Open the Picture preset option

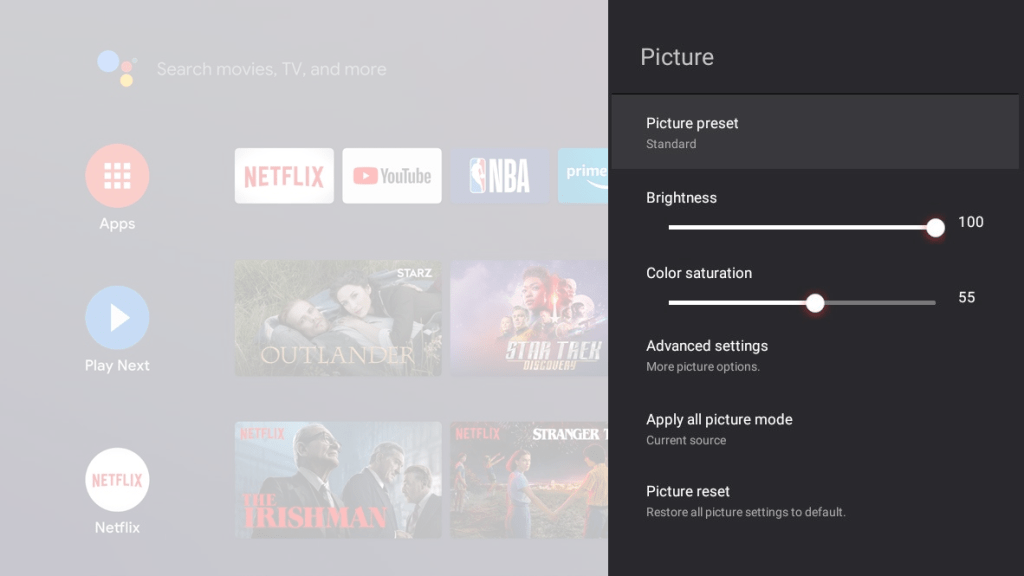pos(692,132)
